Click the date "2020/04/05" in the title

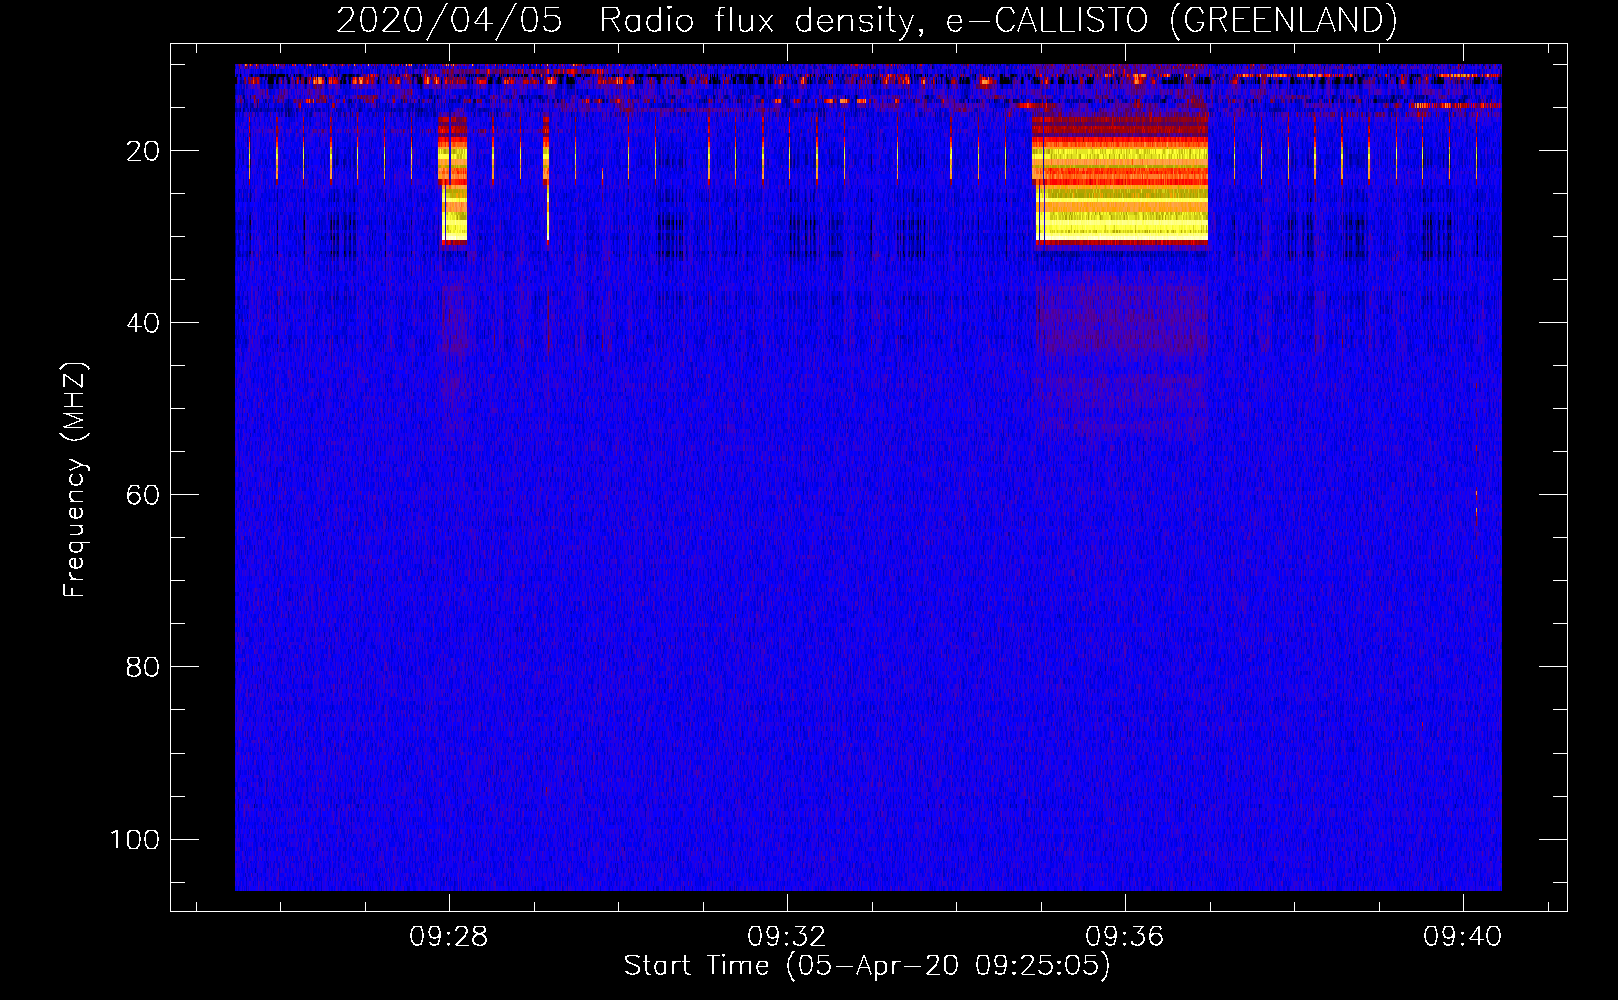(449, 20)
